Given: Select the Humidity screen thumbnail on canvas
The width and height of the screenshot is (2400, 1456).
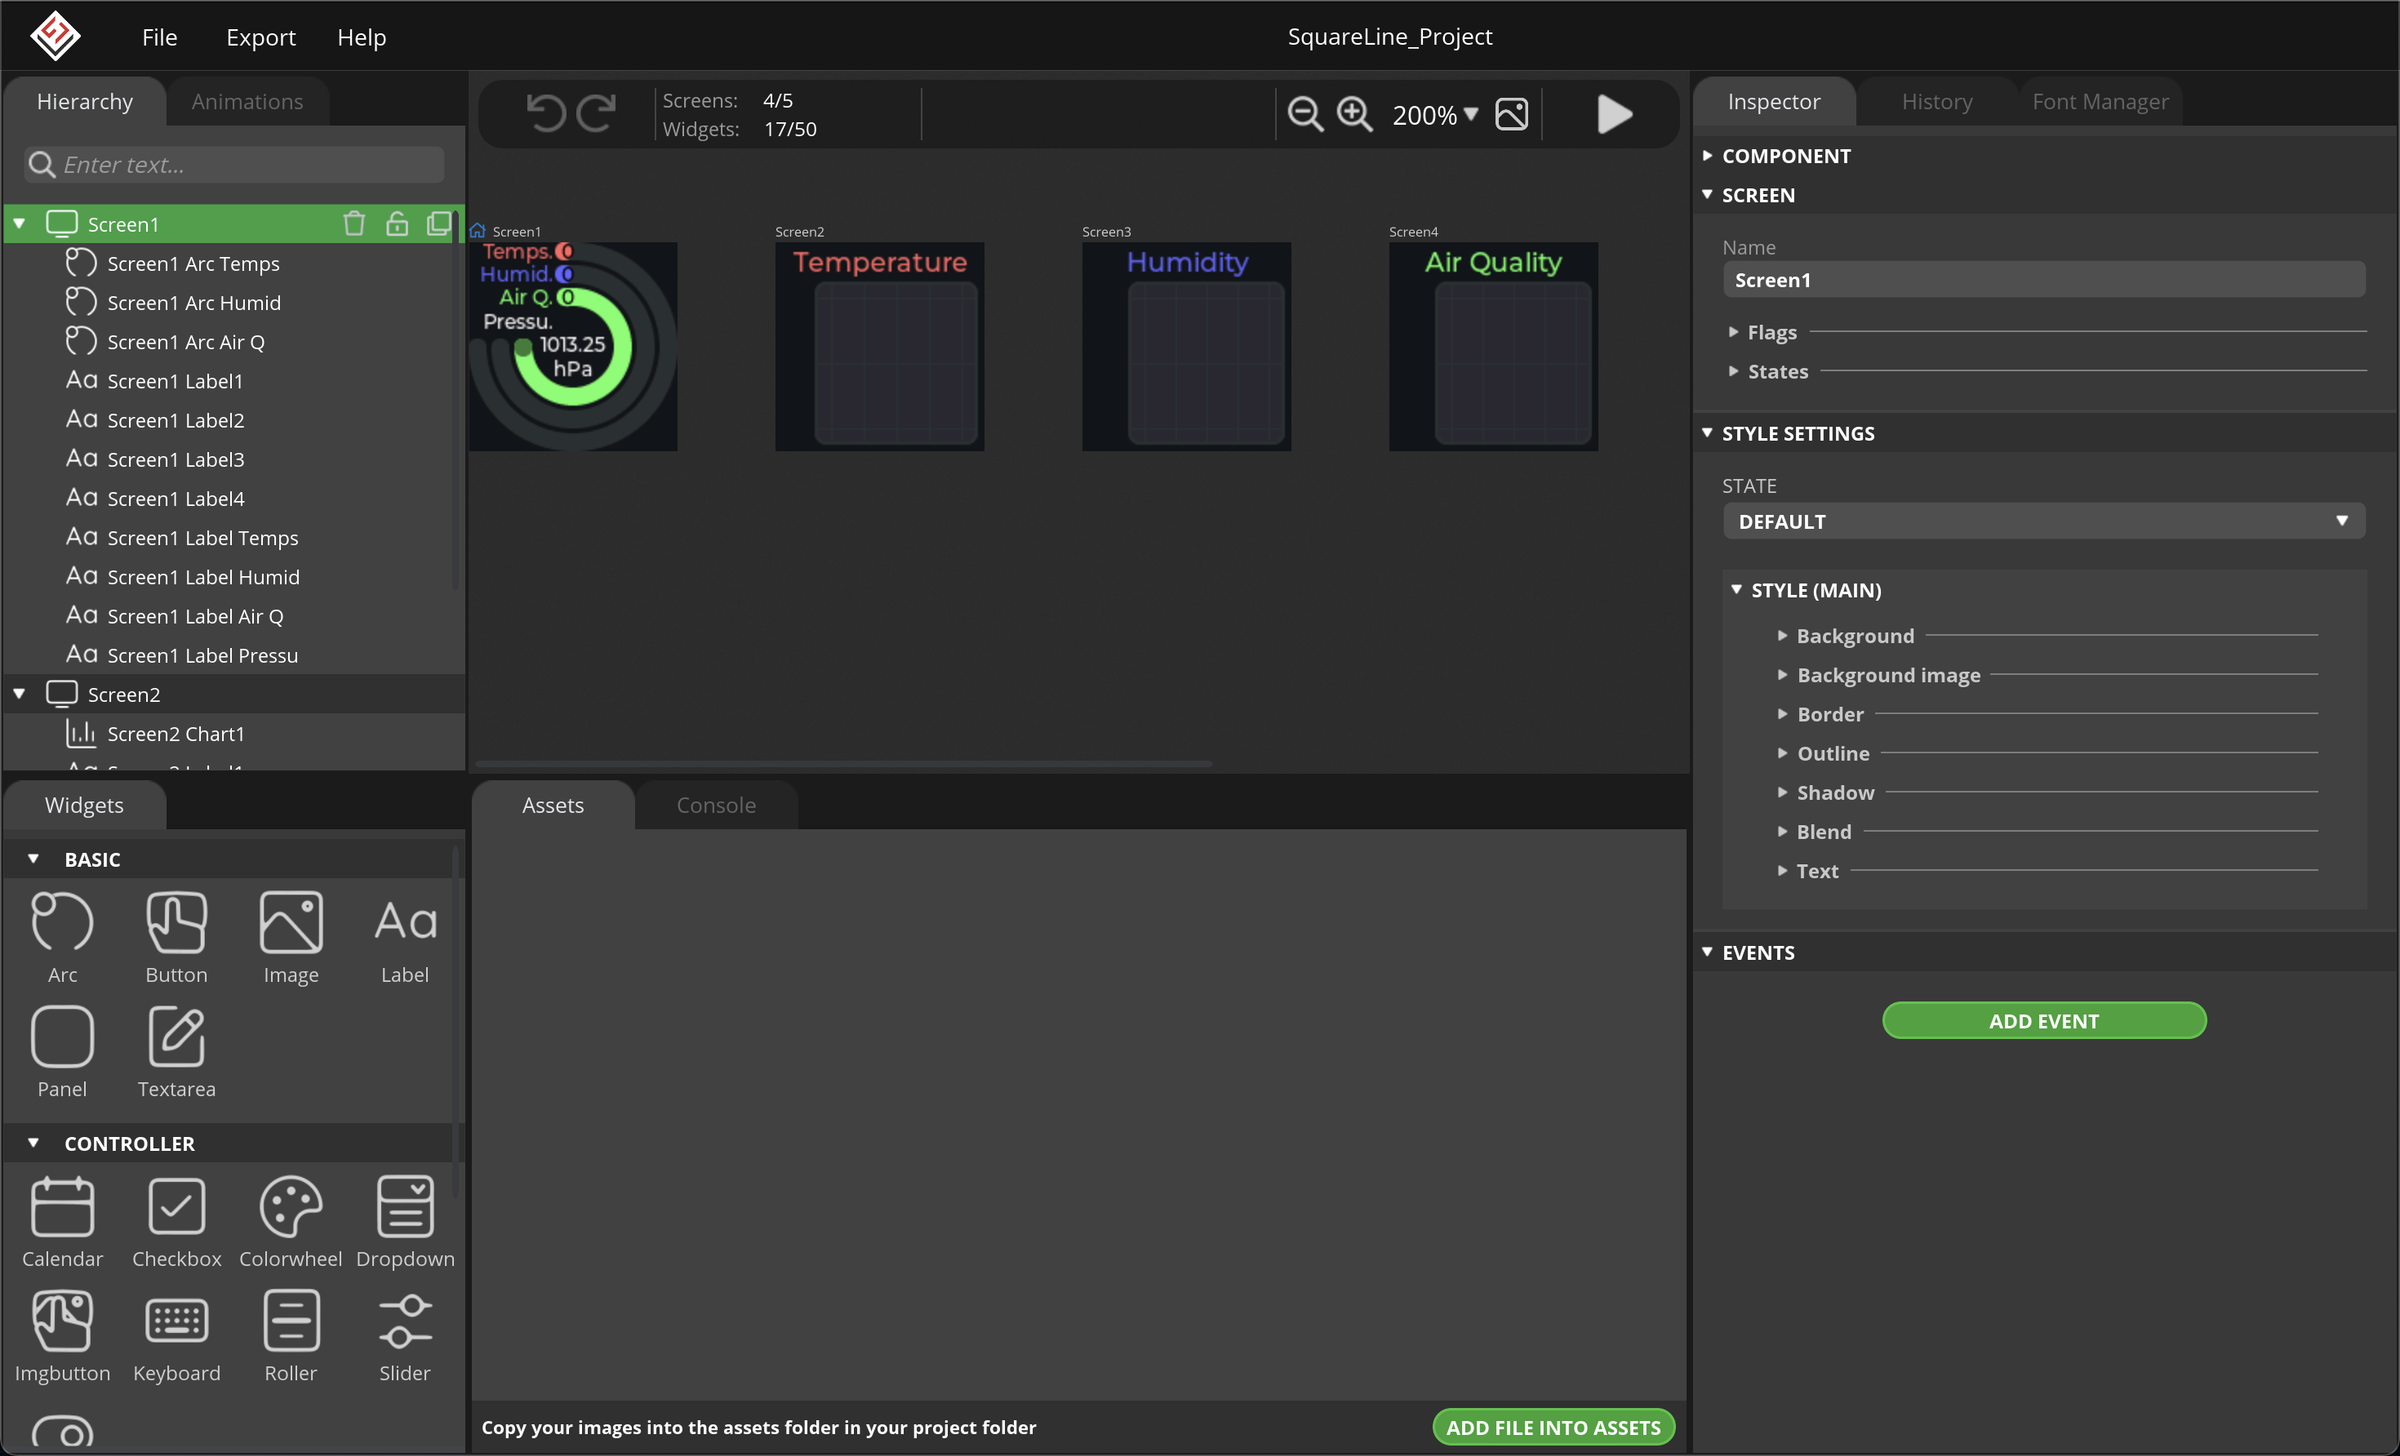Looking at the screenshot, I should [x=1186, y=346].
